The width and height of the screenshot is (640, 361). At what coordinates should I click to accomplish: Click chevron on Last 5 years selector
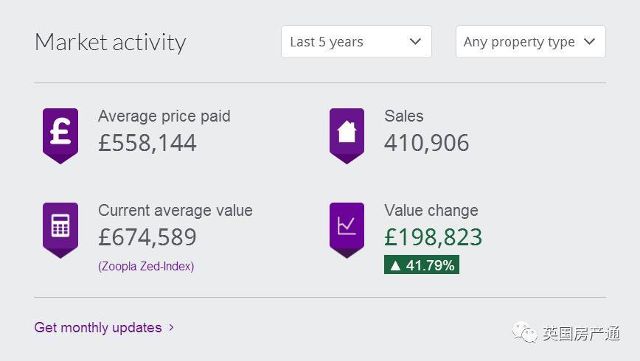(415, 42)
